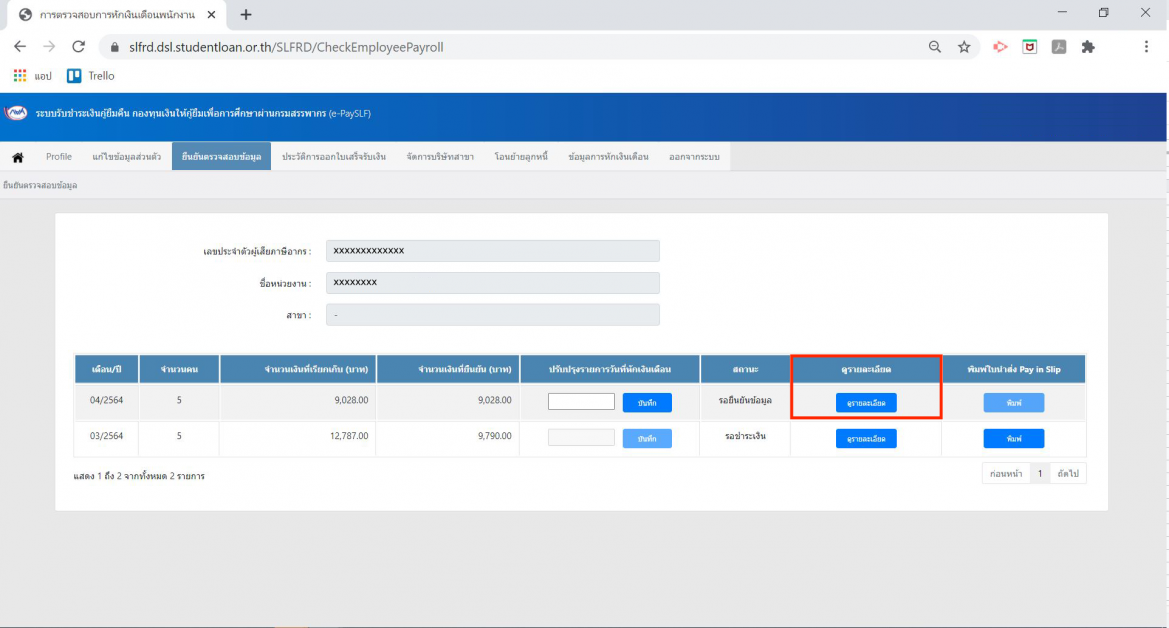Select page 1 in pagination
The image size is (1169, 628).
click(1040, 474)
